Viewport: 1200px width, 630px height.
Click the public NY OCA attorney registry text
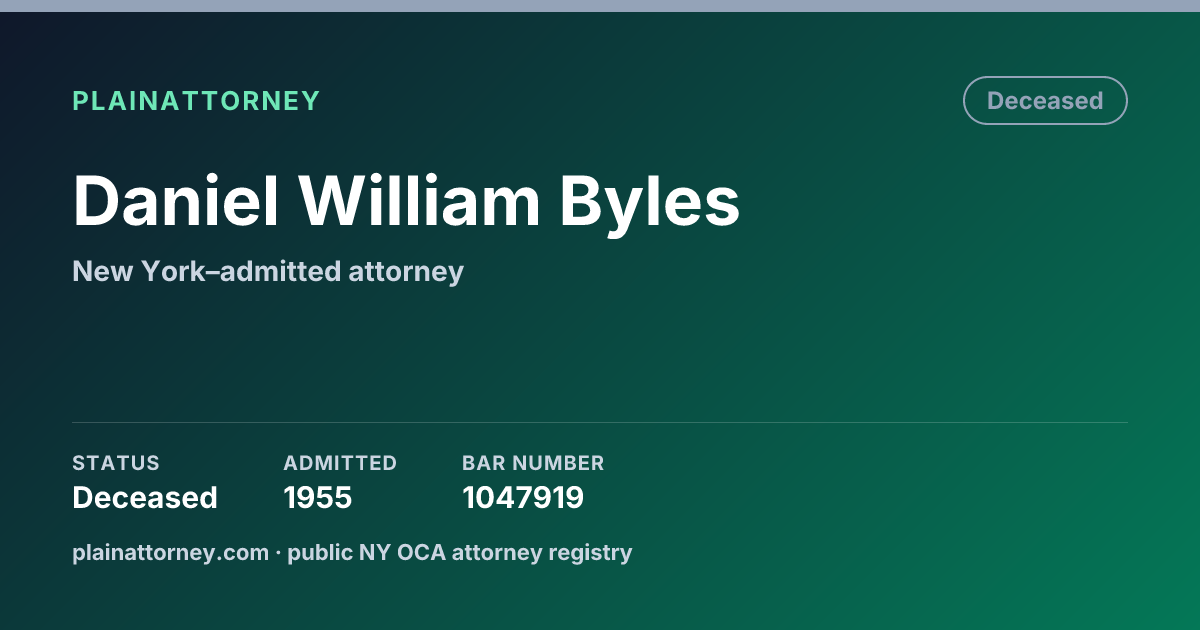click(x=460, y=552)
